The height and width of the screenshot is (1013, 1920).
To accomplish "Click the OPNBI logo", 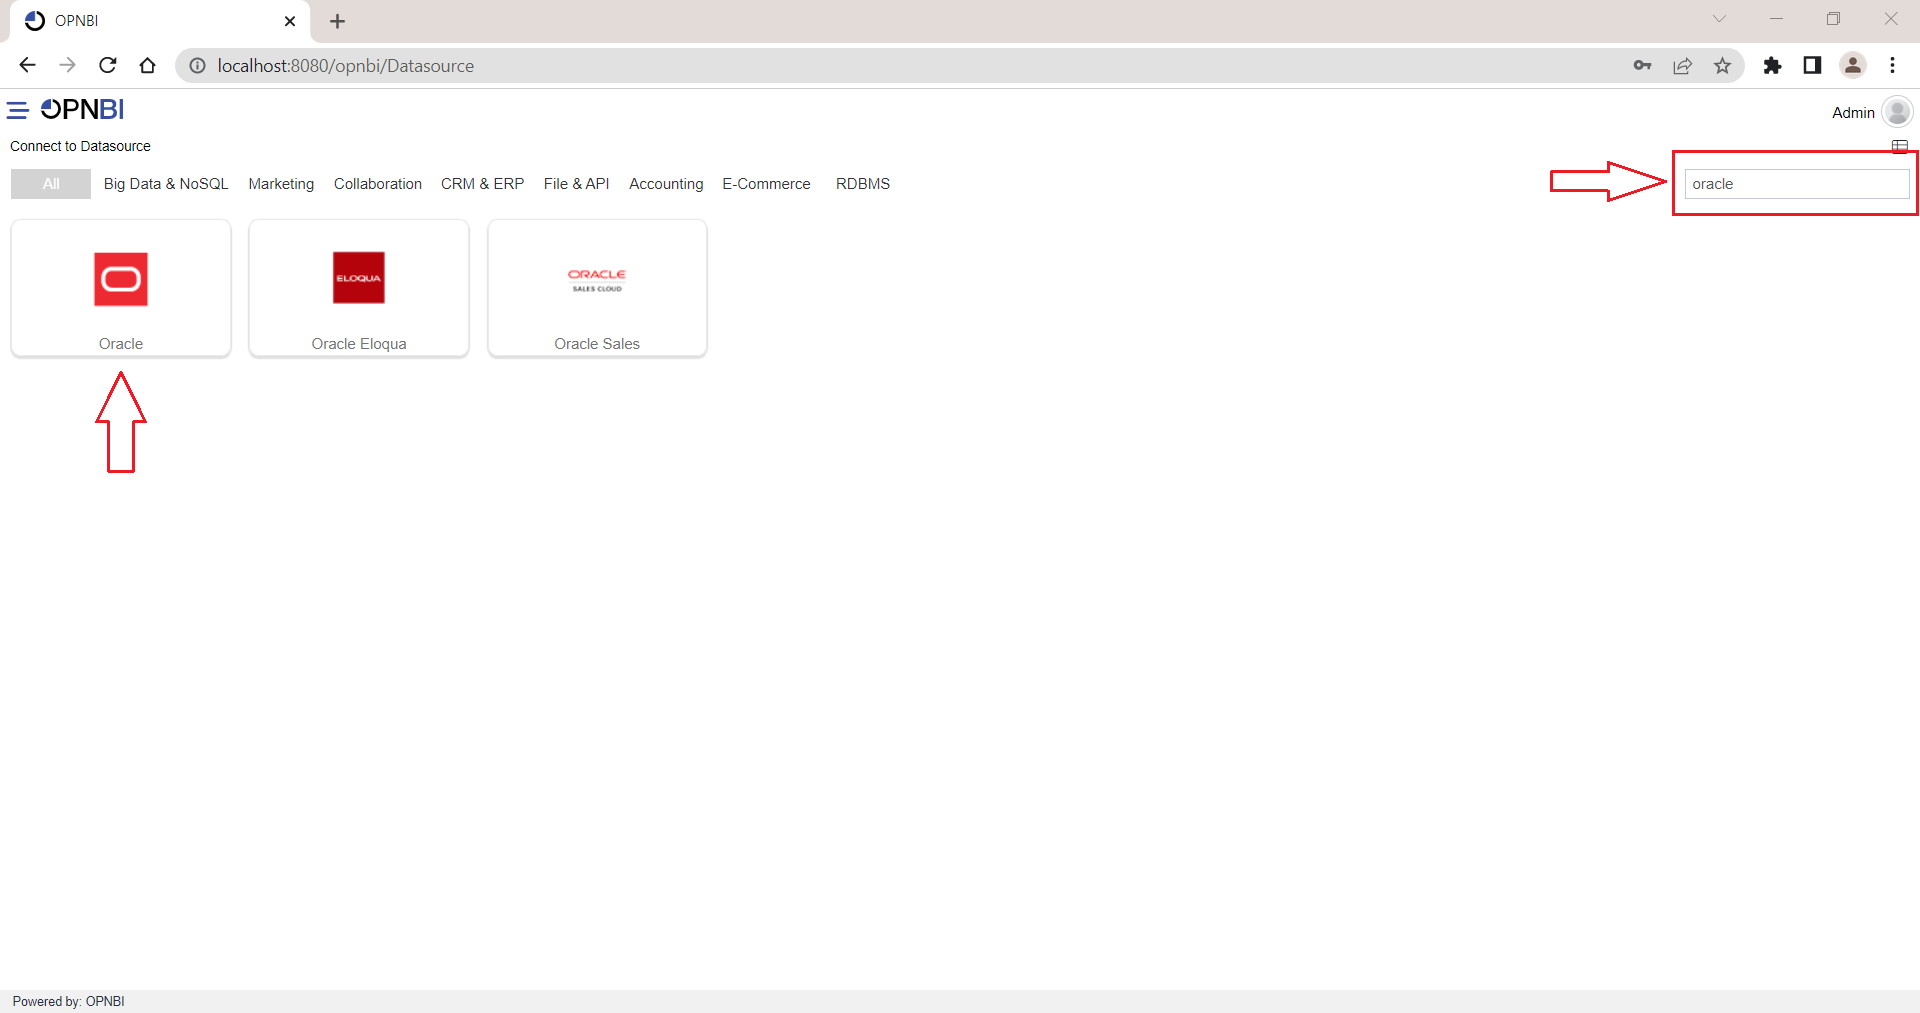I will pos(82,109).
